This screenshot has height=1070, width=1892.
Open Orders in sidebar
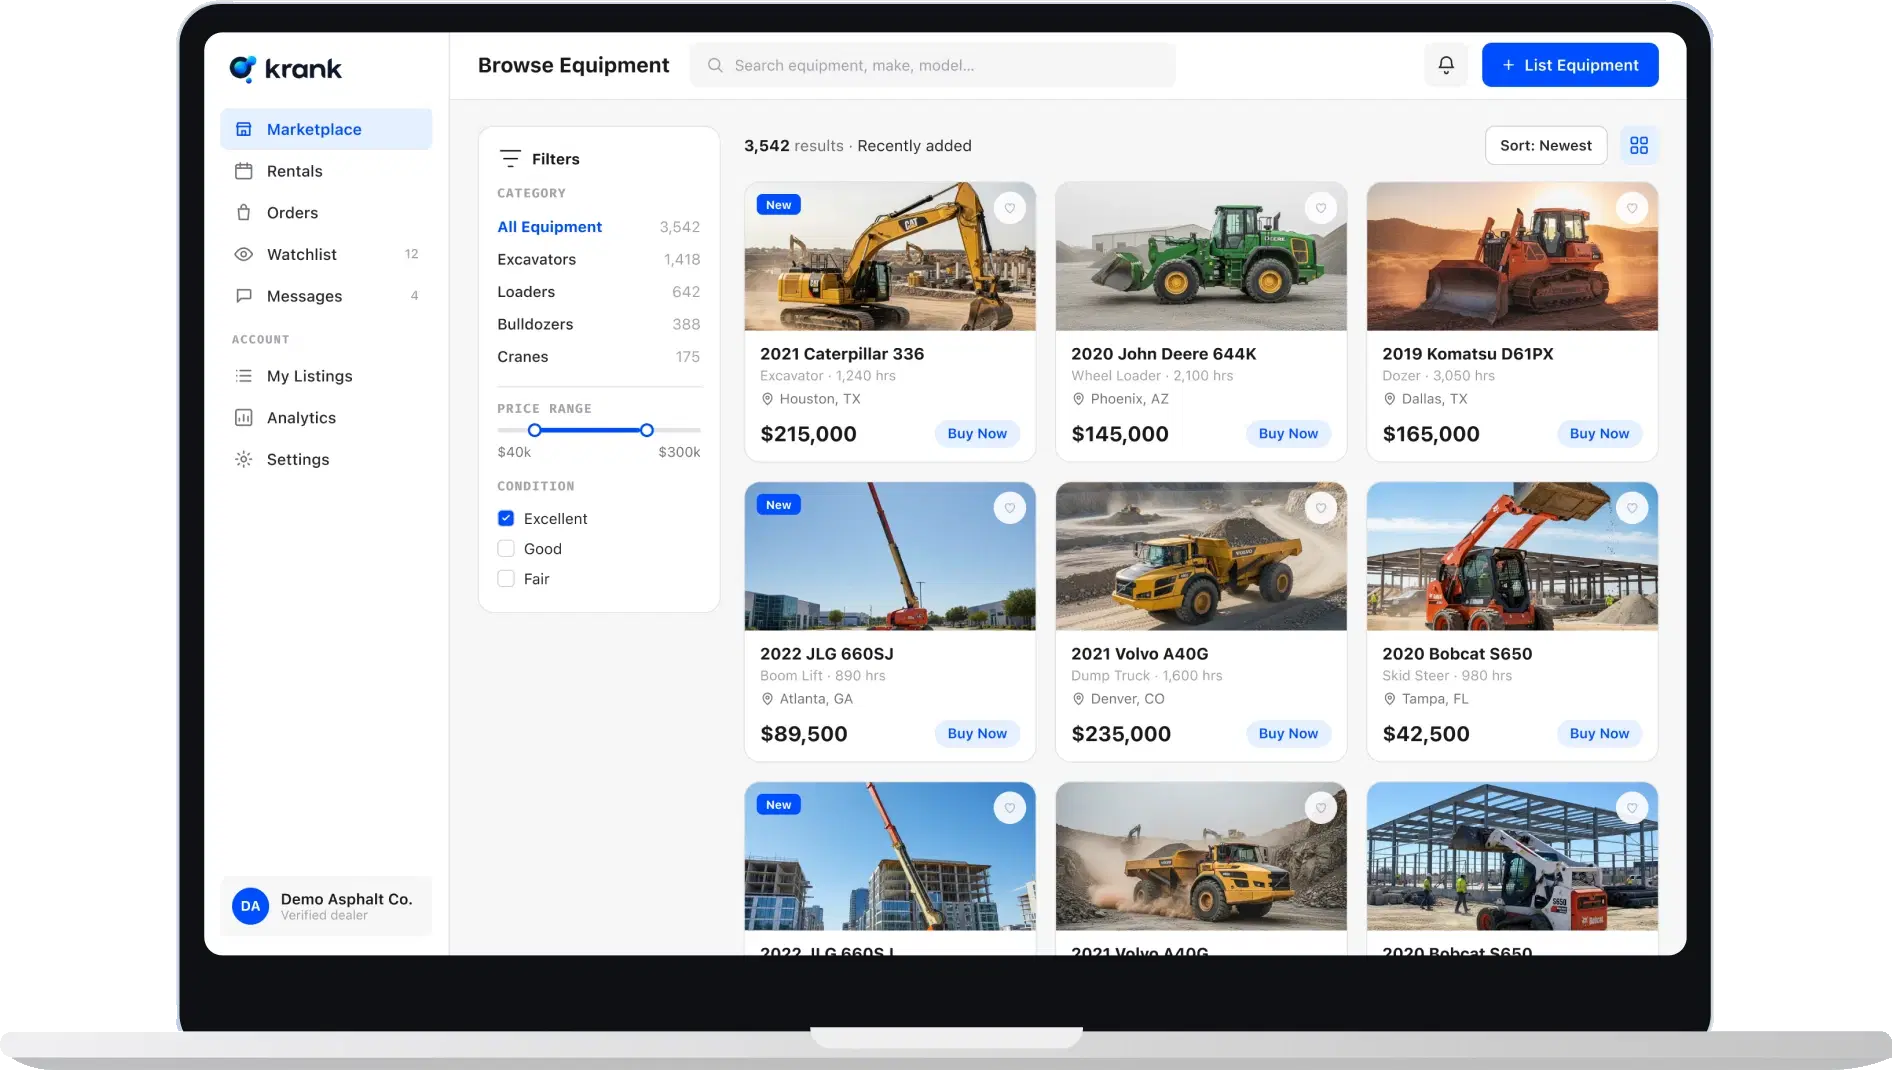pos(326,213)
